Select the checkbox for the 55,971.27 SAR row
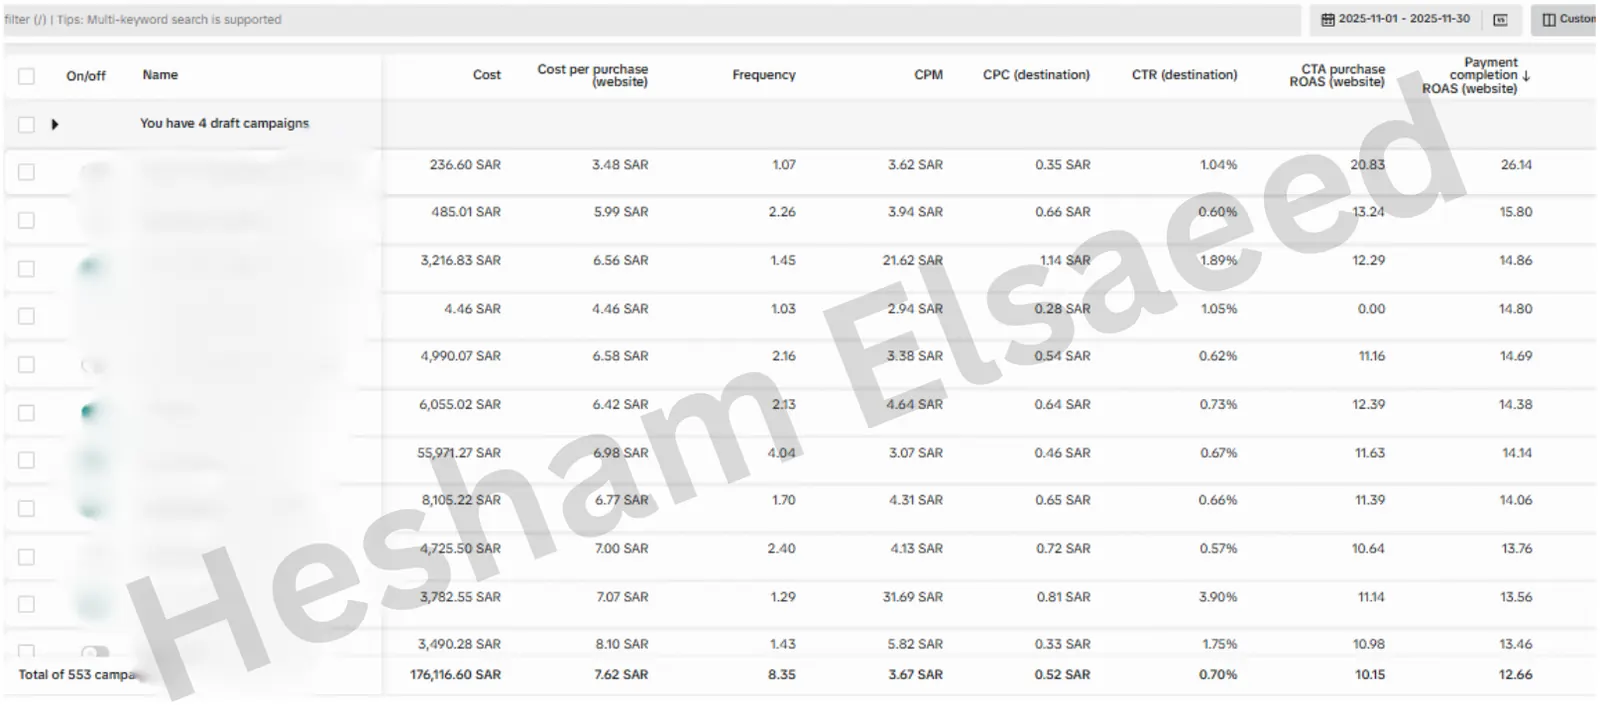Image resolution: width=1600 pixels, height=705 pixels. pyautogui.click(x=26, y=460)
